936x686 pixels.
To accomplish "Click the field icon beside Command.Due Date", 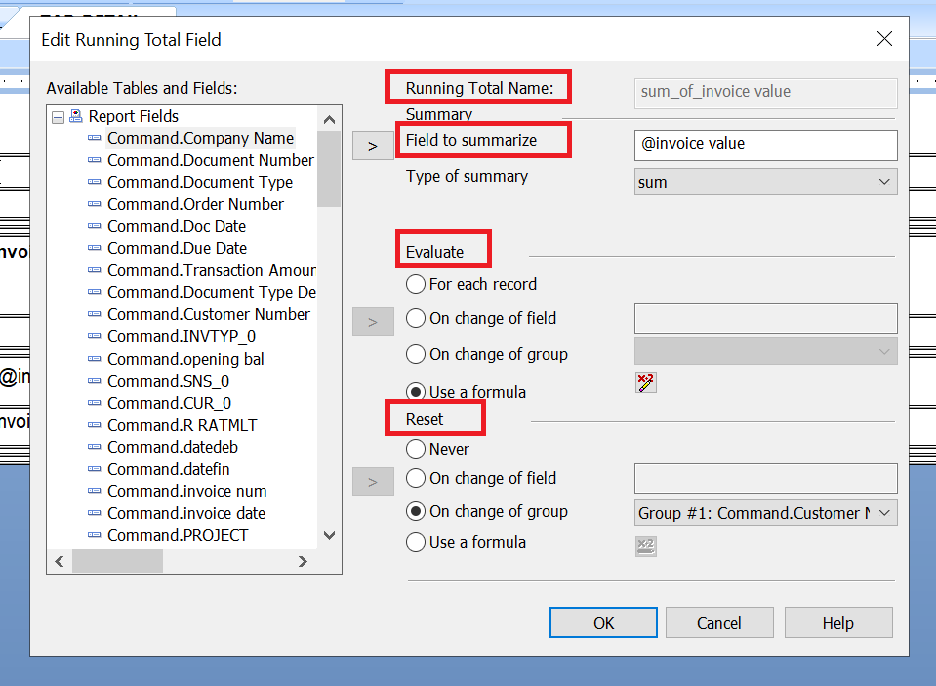I will (95, 248).
